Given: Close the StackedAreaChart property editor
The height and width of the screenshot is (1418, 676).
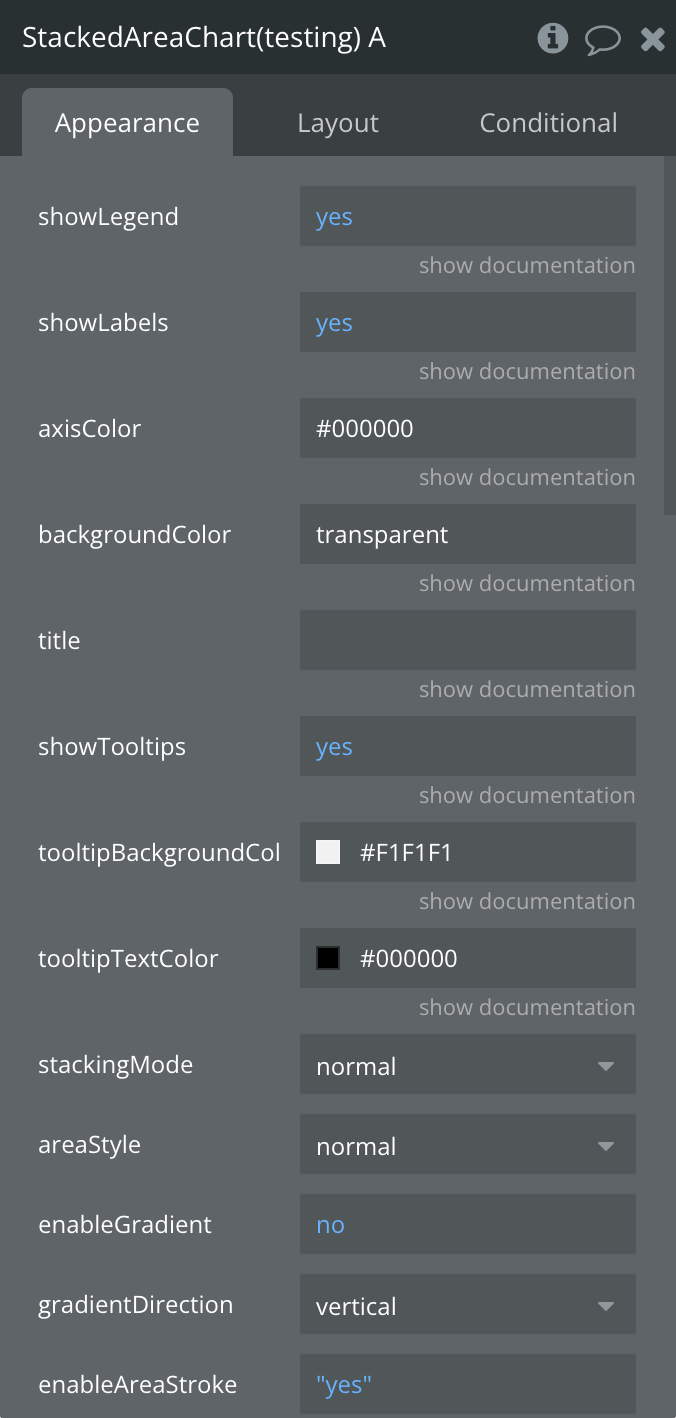Looking at the screenshot, I should (x=653, y=39).
